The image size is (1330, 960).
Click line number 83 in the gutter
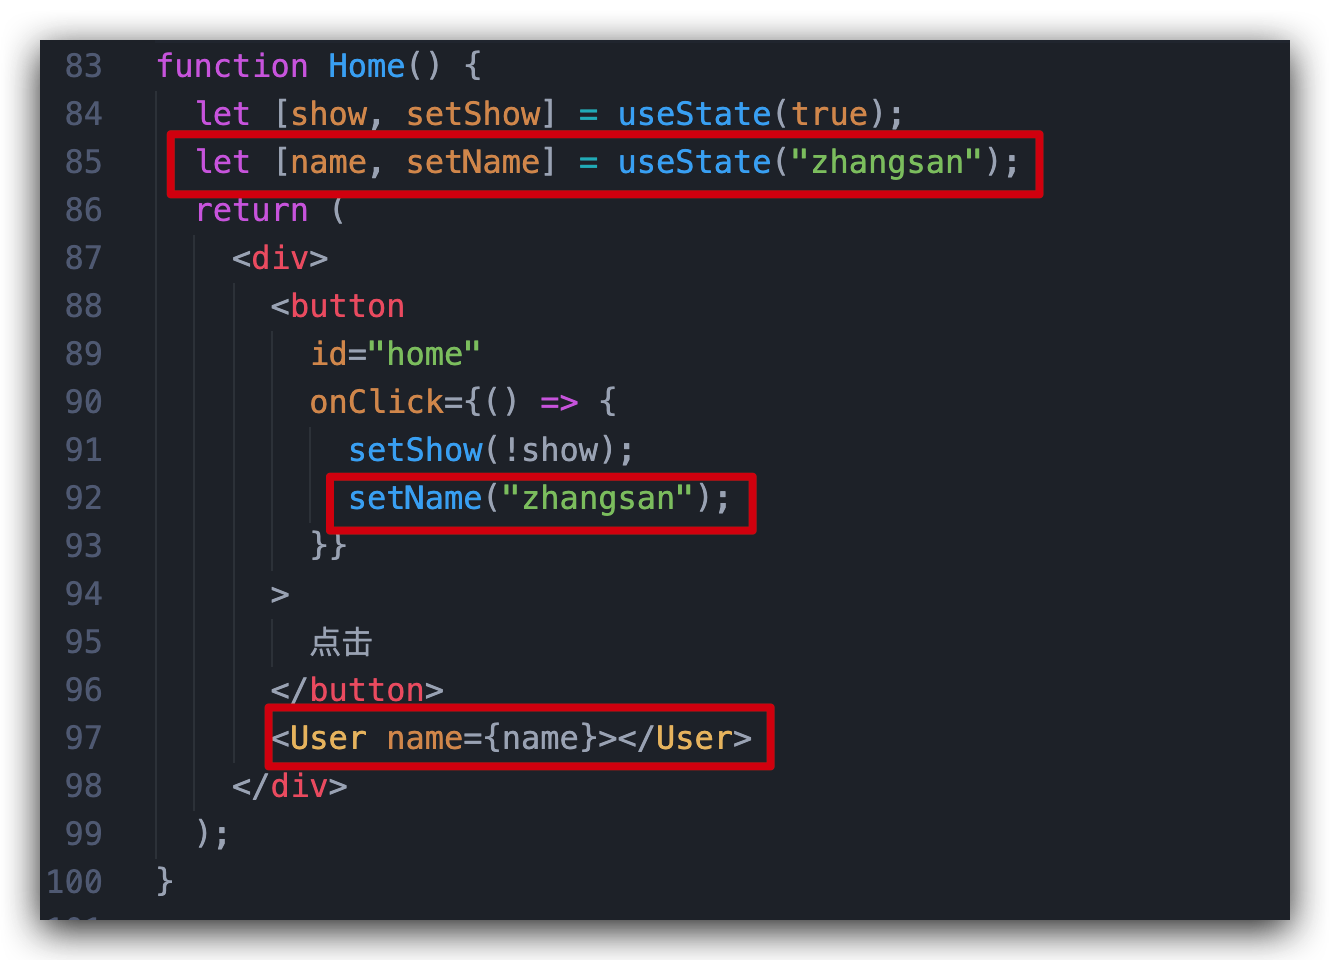[84, 66]
